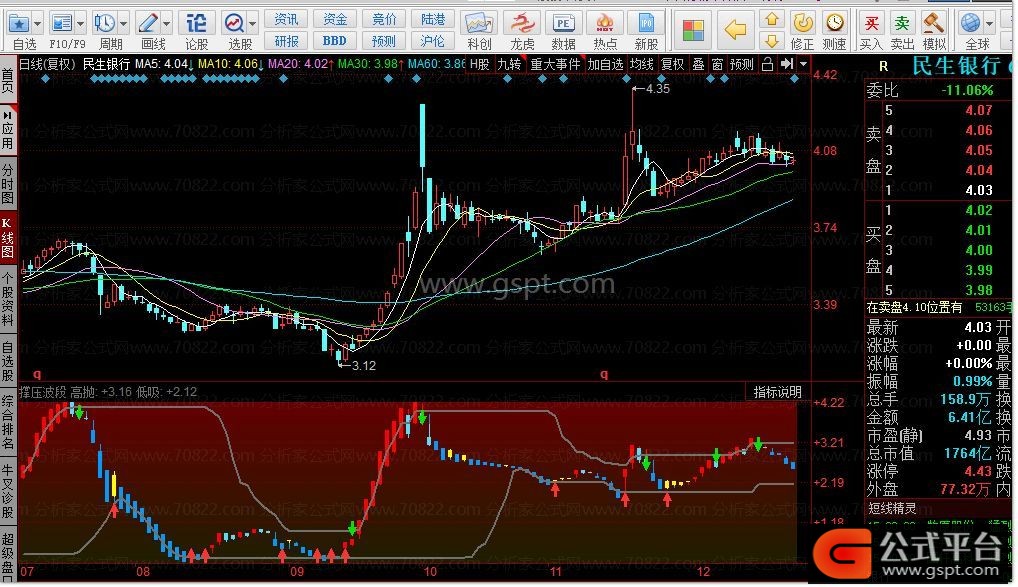Select the K线图 sidebar tab

(x=8, y=238)
